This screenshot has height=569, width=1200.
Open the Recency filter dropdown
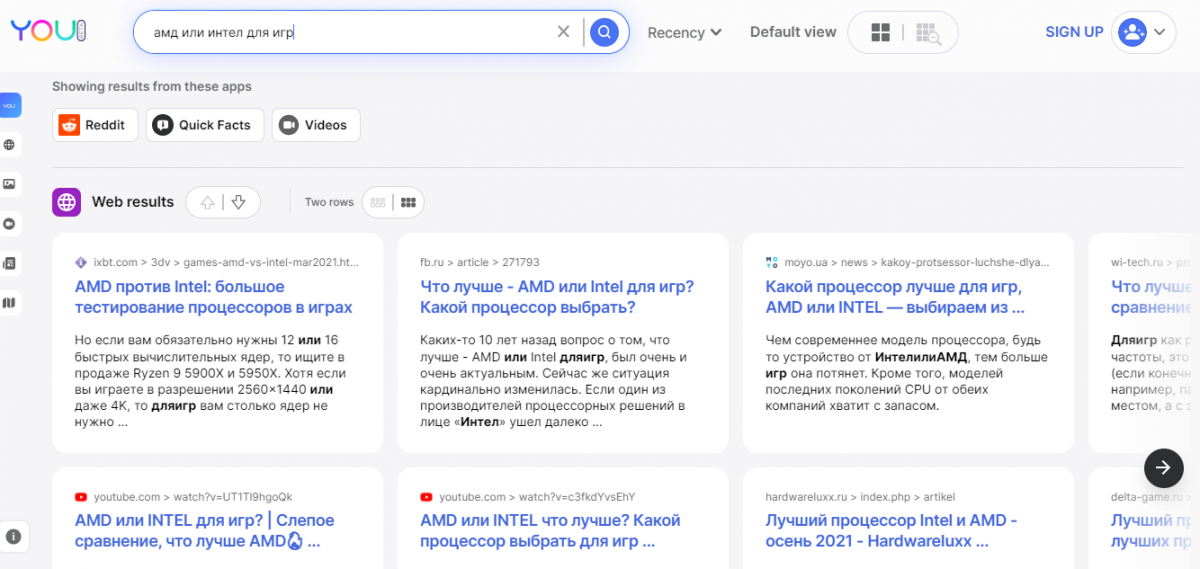click(x=685, y=32)
